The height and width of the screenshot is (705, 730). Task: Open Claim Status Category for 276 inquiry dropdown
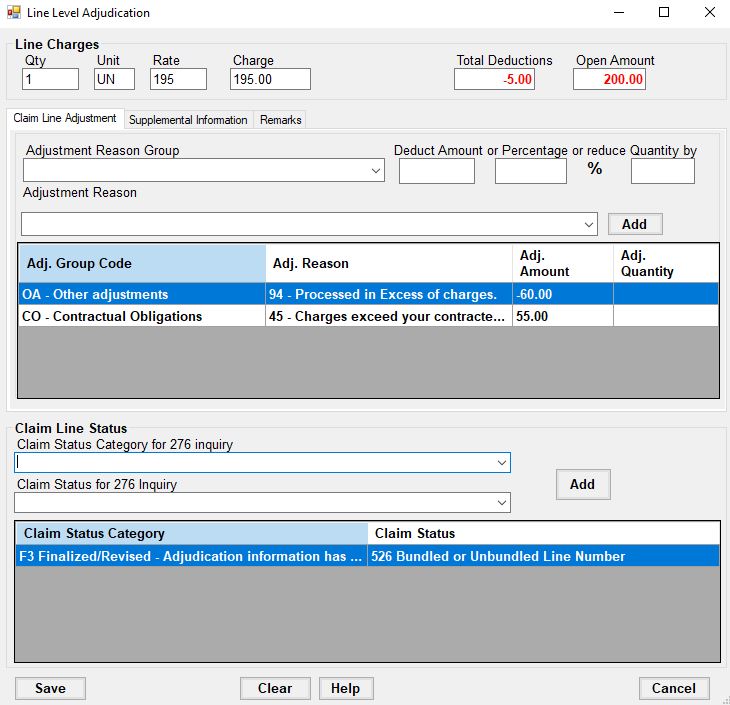coord(501,462)
